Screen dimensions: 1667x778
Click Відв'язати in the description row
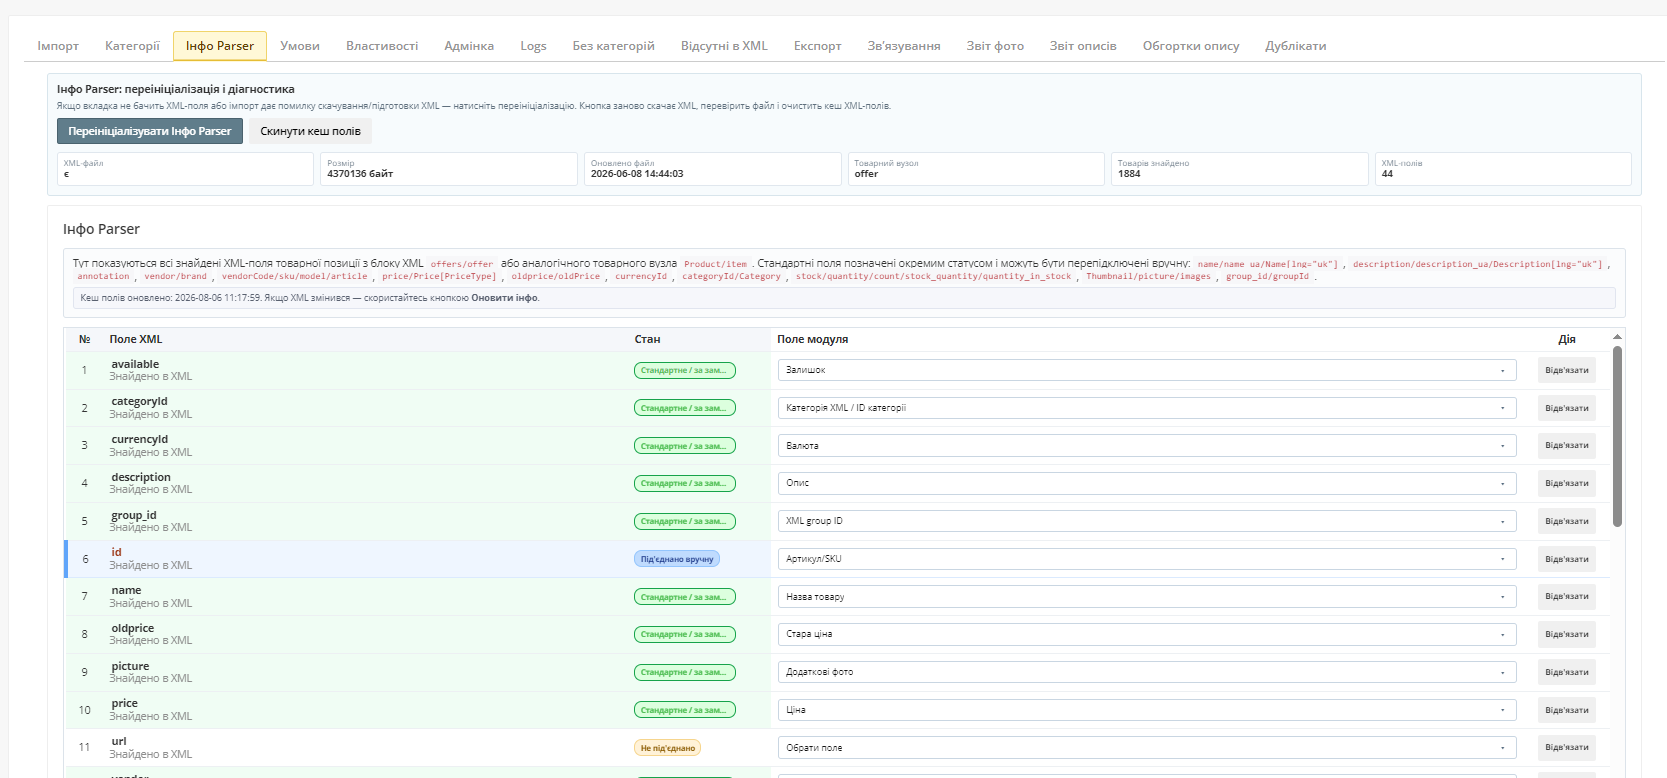tap(1567, 483)
